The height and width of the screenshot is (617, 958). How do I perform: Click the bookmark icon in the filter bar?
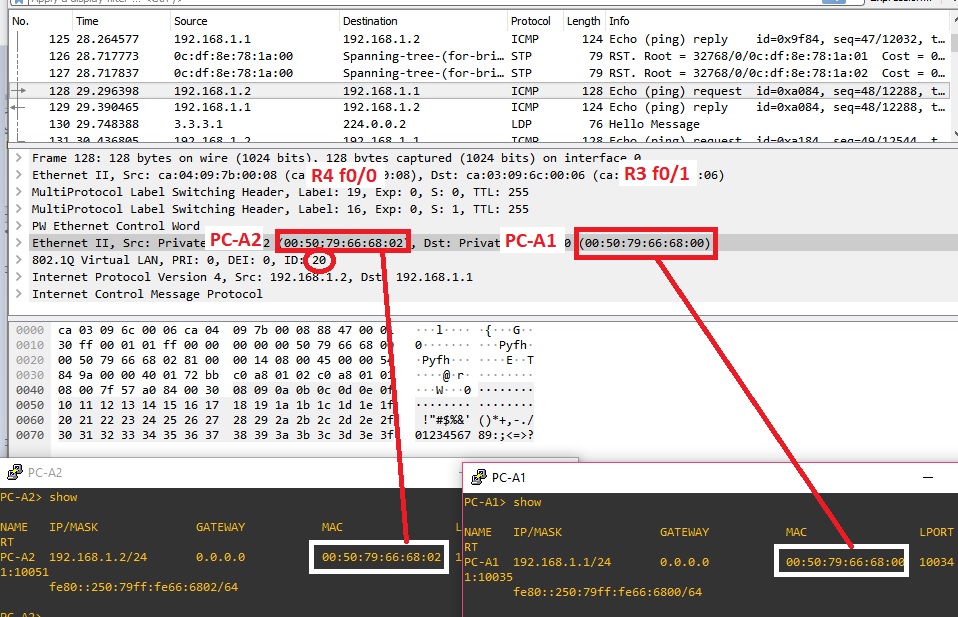18,4
